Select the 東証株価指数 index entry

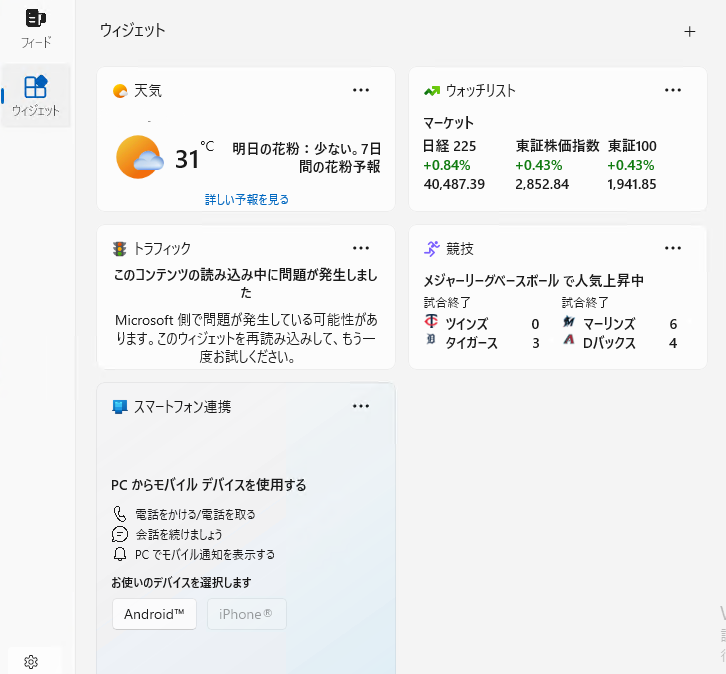pyautogui.click(x=557, y=146)
